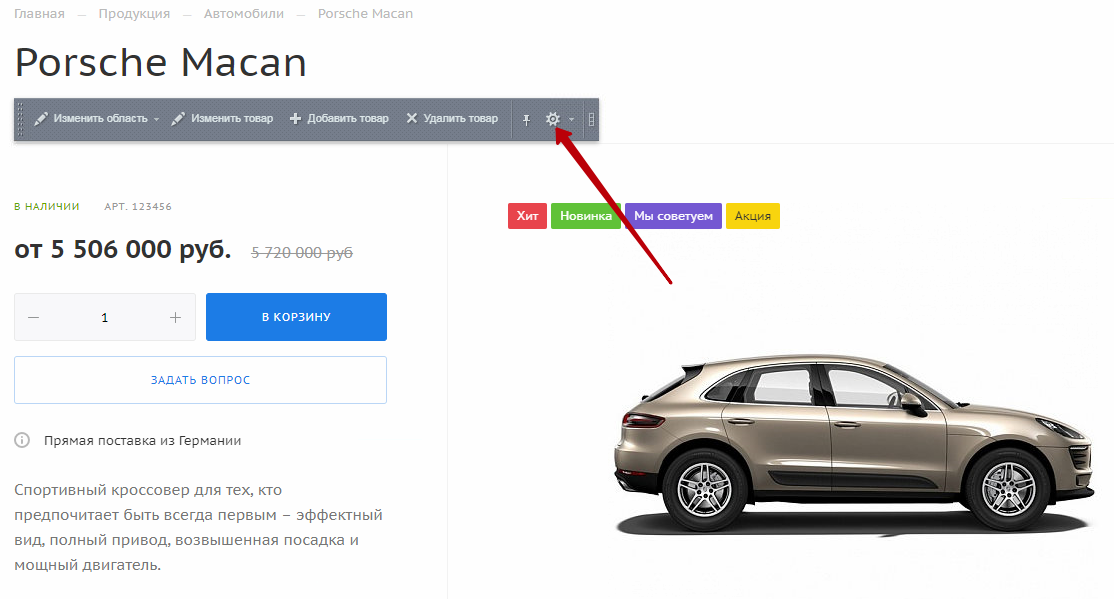Click the toolbar collapse handle on right

click(x=591, y=119)
